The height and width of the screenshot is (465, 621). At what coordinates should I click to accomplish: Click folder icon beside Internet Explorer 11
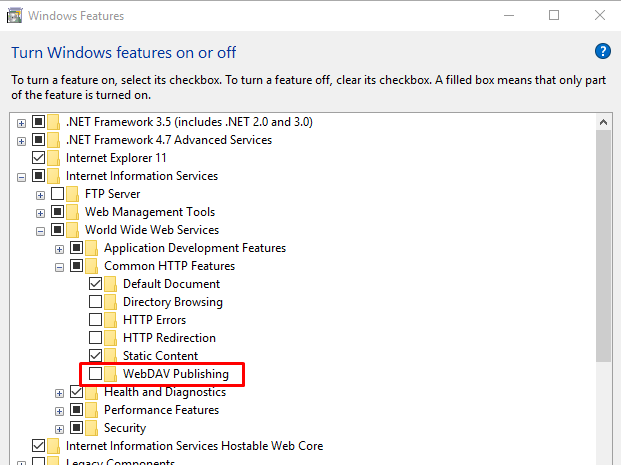(53, 158)
